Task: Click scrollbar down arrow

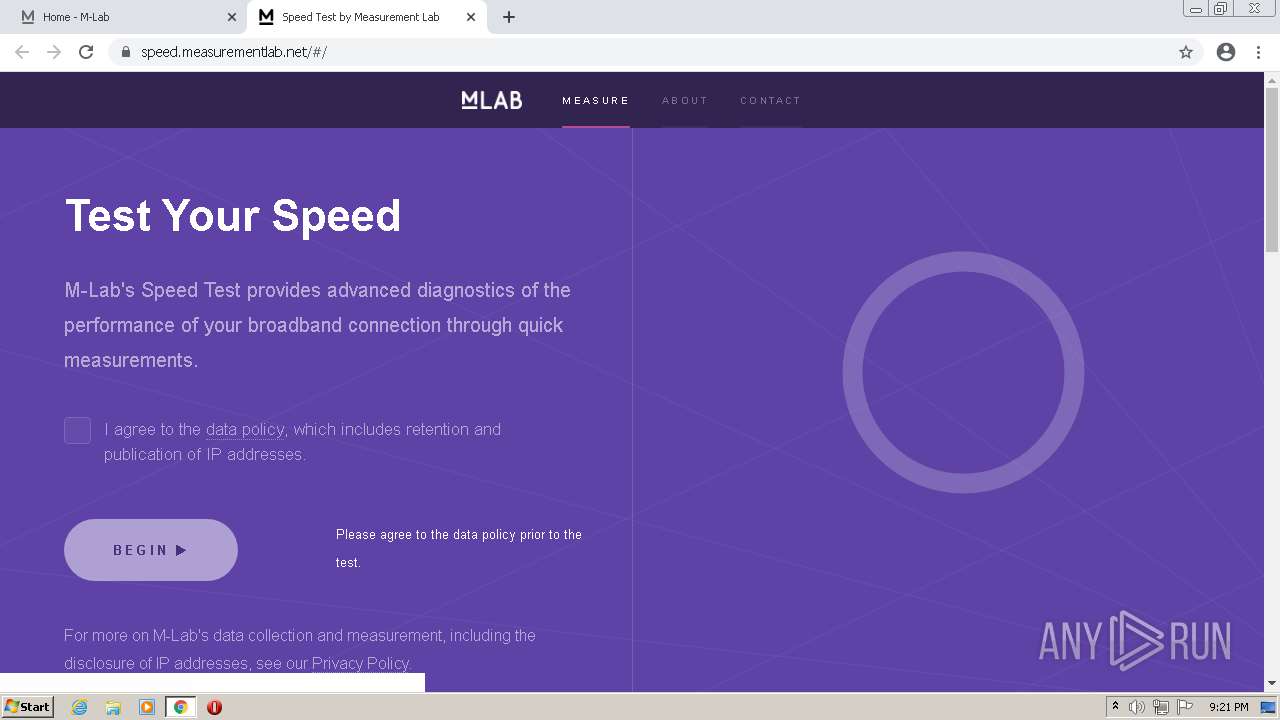Action: click(1272, 683)
